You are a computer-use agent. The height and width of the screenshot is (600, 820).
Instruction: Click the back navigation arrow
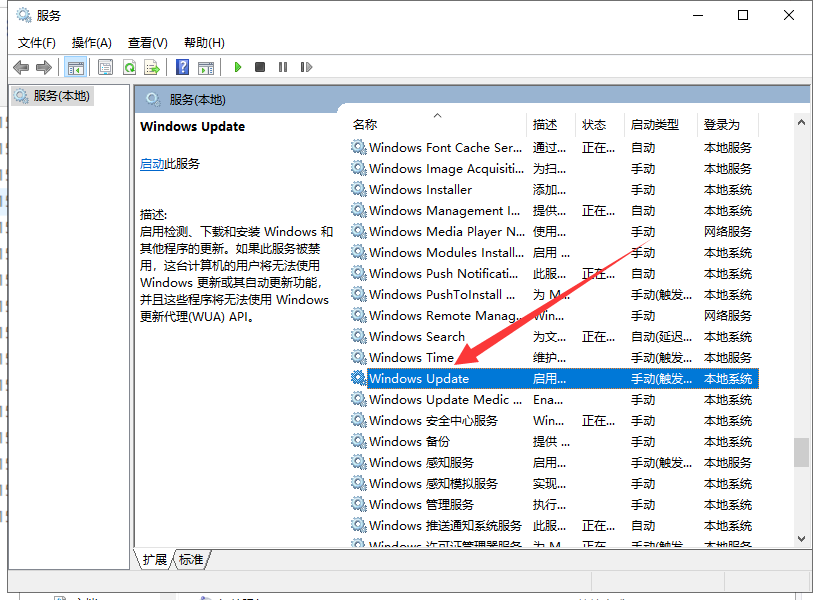pyautogui.click(x=21, y=66)
